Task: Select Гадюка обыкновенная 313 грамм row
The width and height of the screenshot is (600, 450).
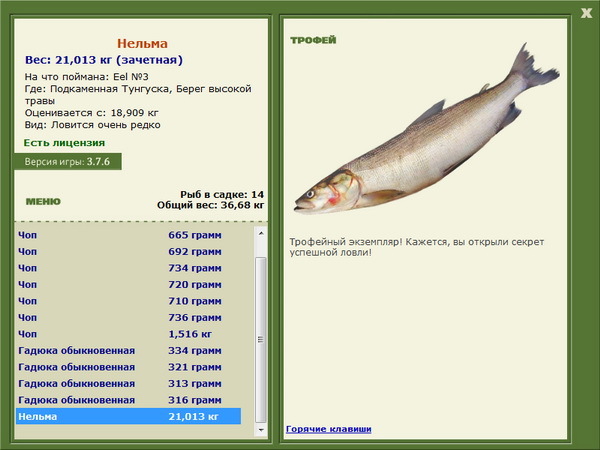Action: tap(128, 383)
